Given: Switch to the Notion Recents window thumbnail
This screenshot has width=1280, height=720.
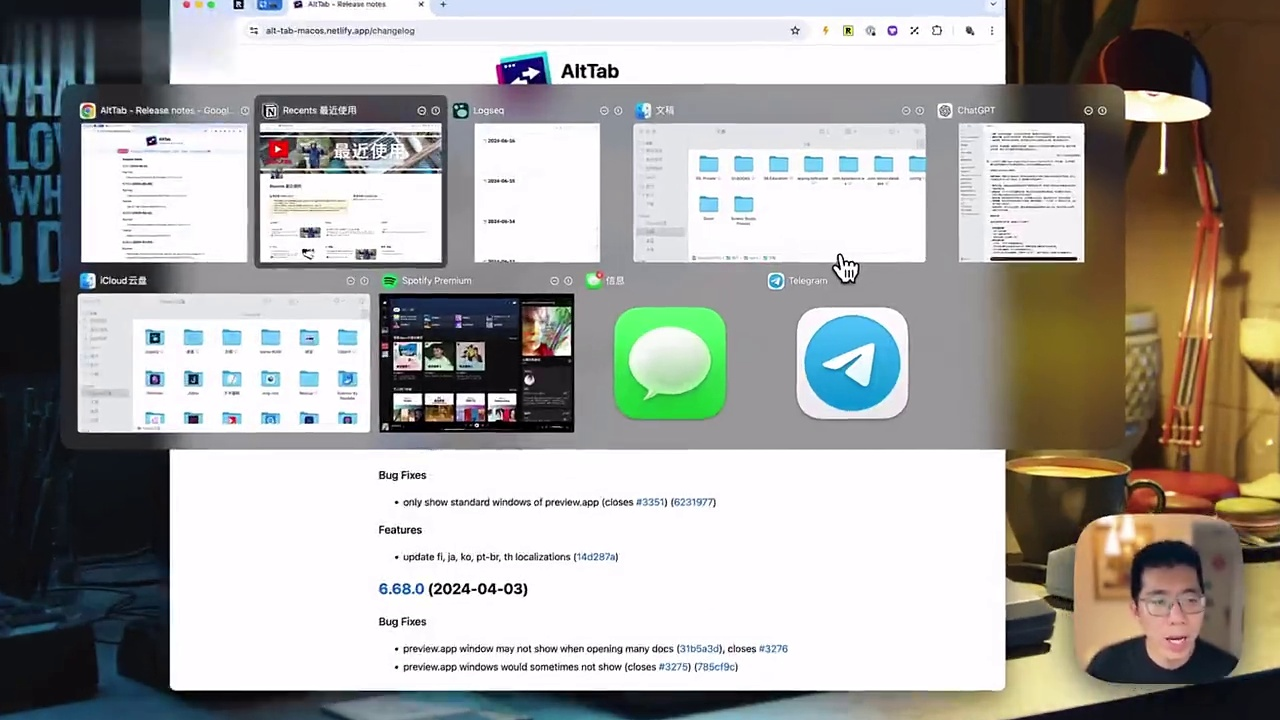Looking at the screenshot, I should point(350,193).
